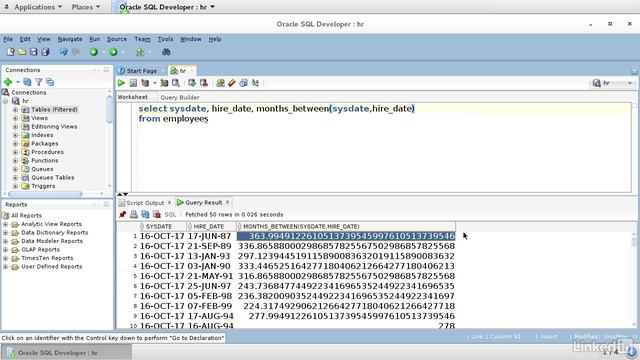
Task: Click the Save icon in main toolbar
Action: coord(33,52)
